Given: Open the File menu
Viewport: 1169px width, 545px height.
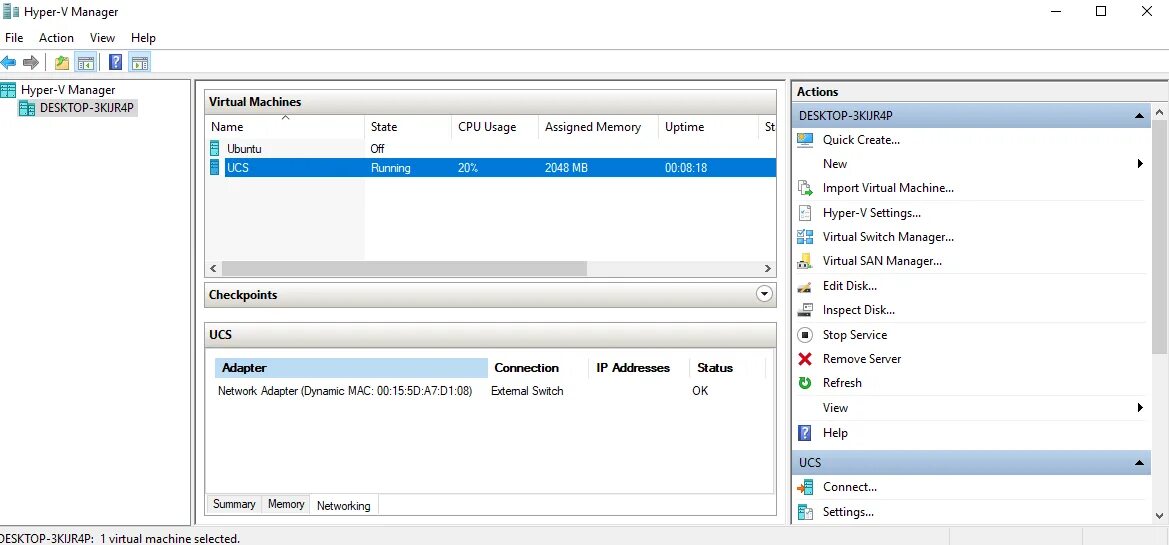Looking at the screenshot, I should [x=14, y=38].
